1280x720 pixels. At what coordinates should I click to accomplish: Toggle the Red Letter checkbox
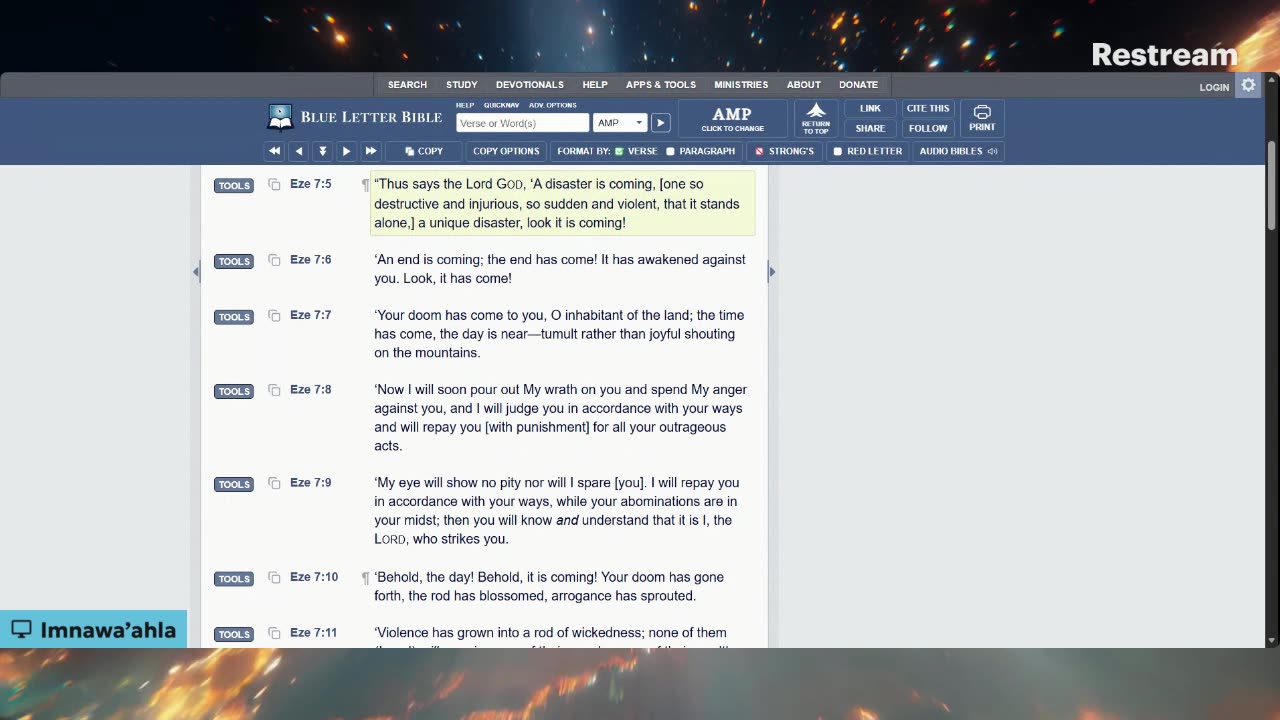click(837, 152)
